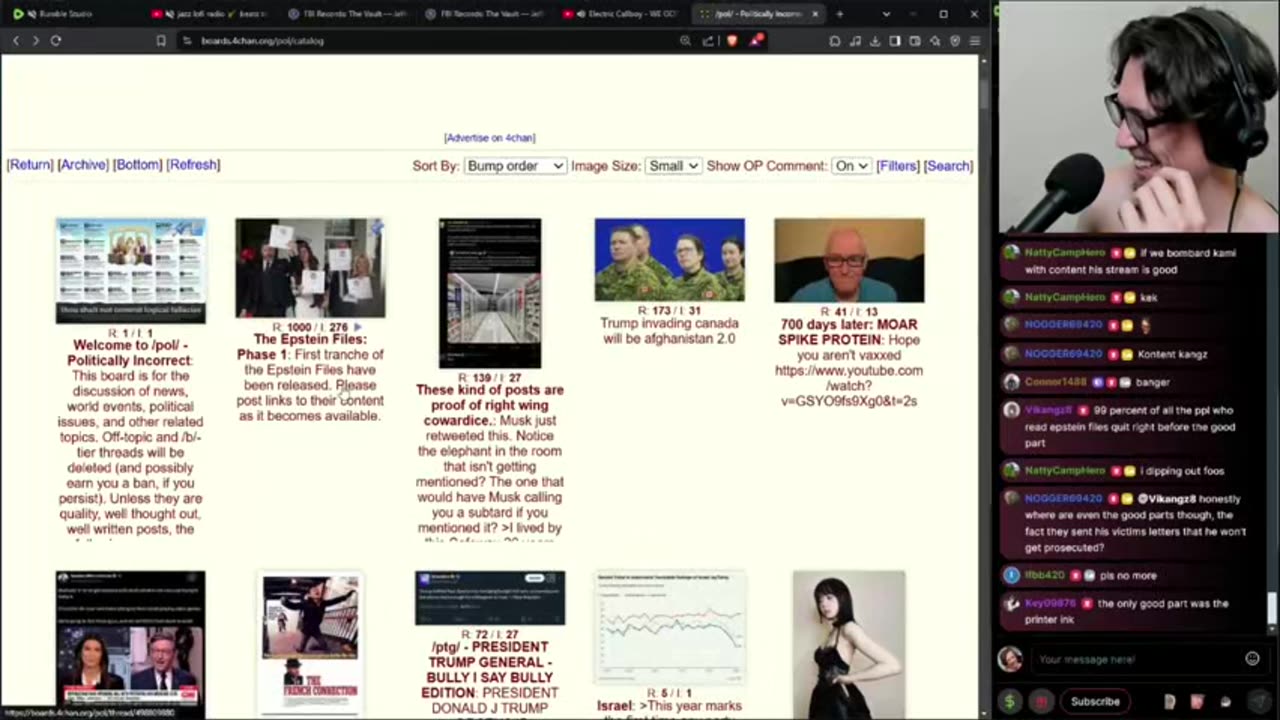Open the Sort By dropdown
Viewport: 1280px width, 720px height.
click(515, 166)
